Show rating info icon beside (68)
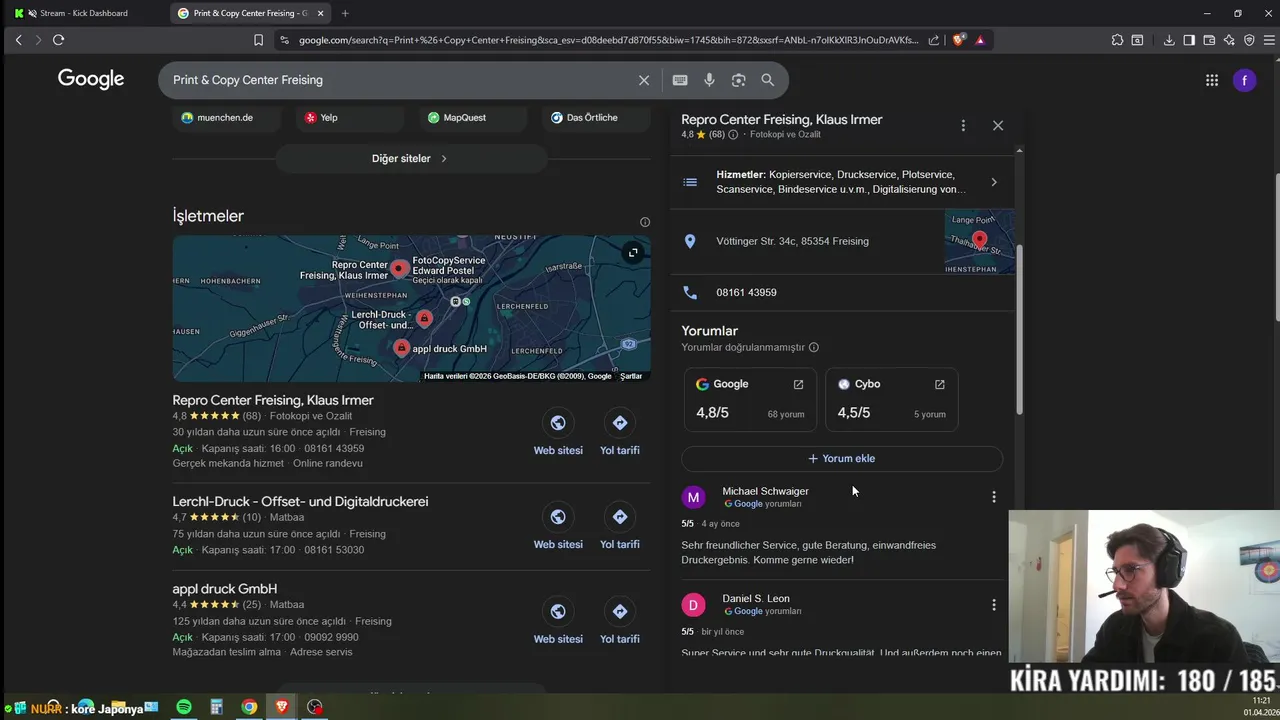1280x720 pixels. [x=733, y=135]
